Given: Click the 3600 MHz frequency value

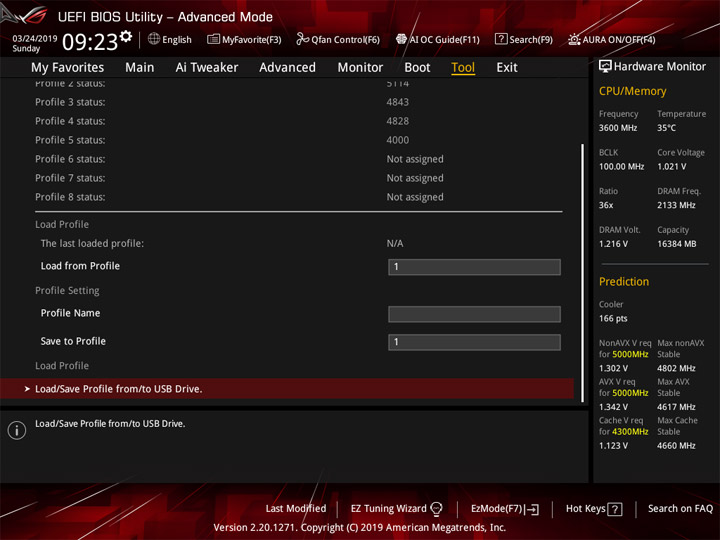Looking at the screenshot, I should click(x=618, y=128).
